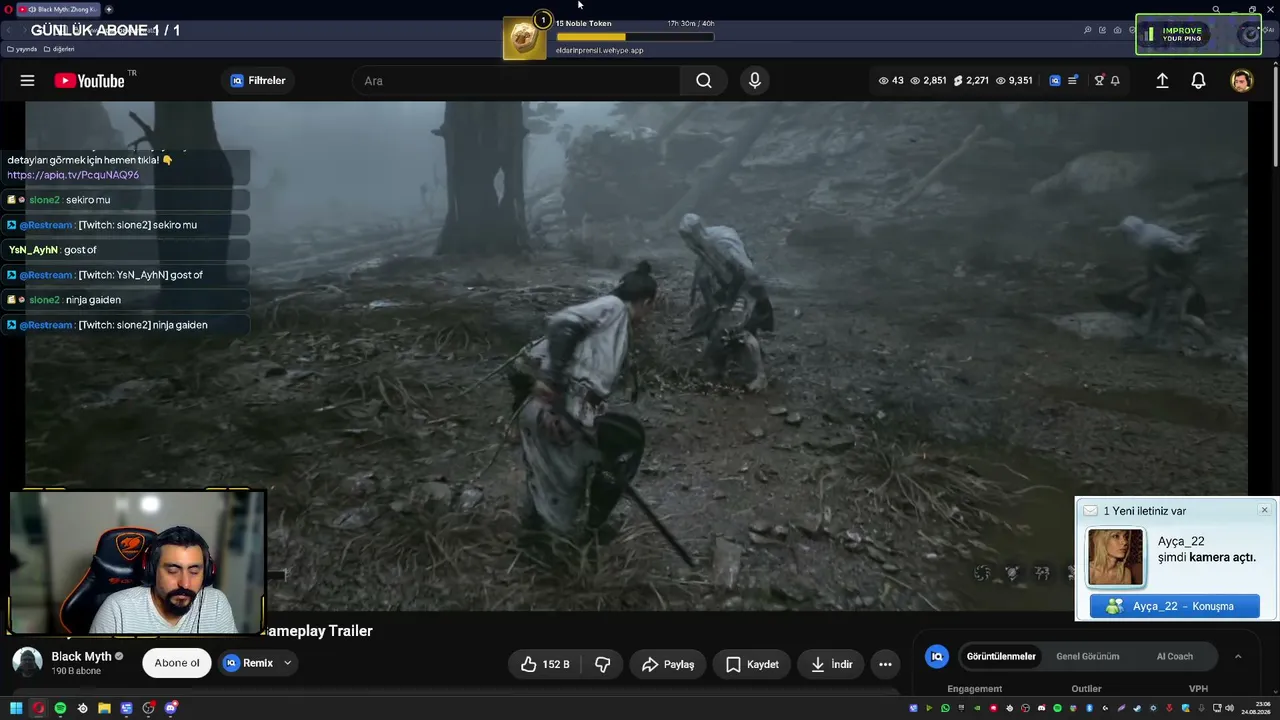This screenshot has height=720, width=1280.
Task: Open the Black Myth channel avatar
Action: click(x=27, y=662)
